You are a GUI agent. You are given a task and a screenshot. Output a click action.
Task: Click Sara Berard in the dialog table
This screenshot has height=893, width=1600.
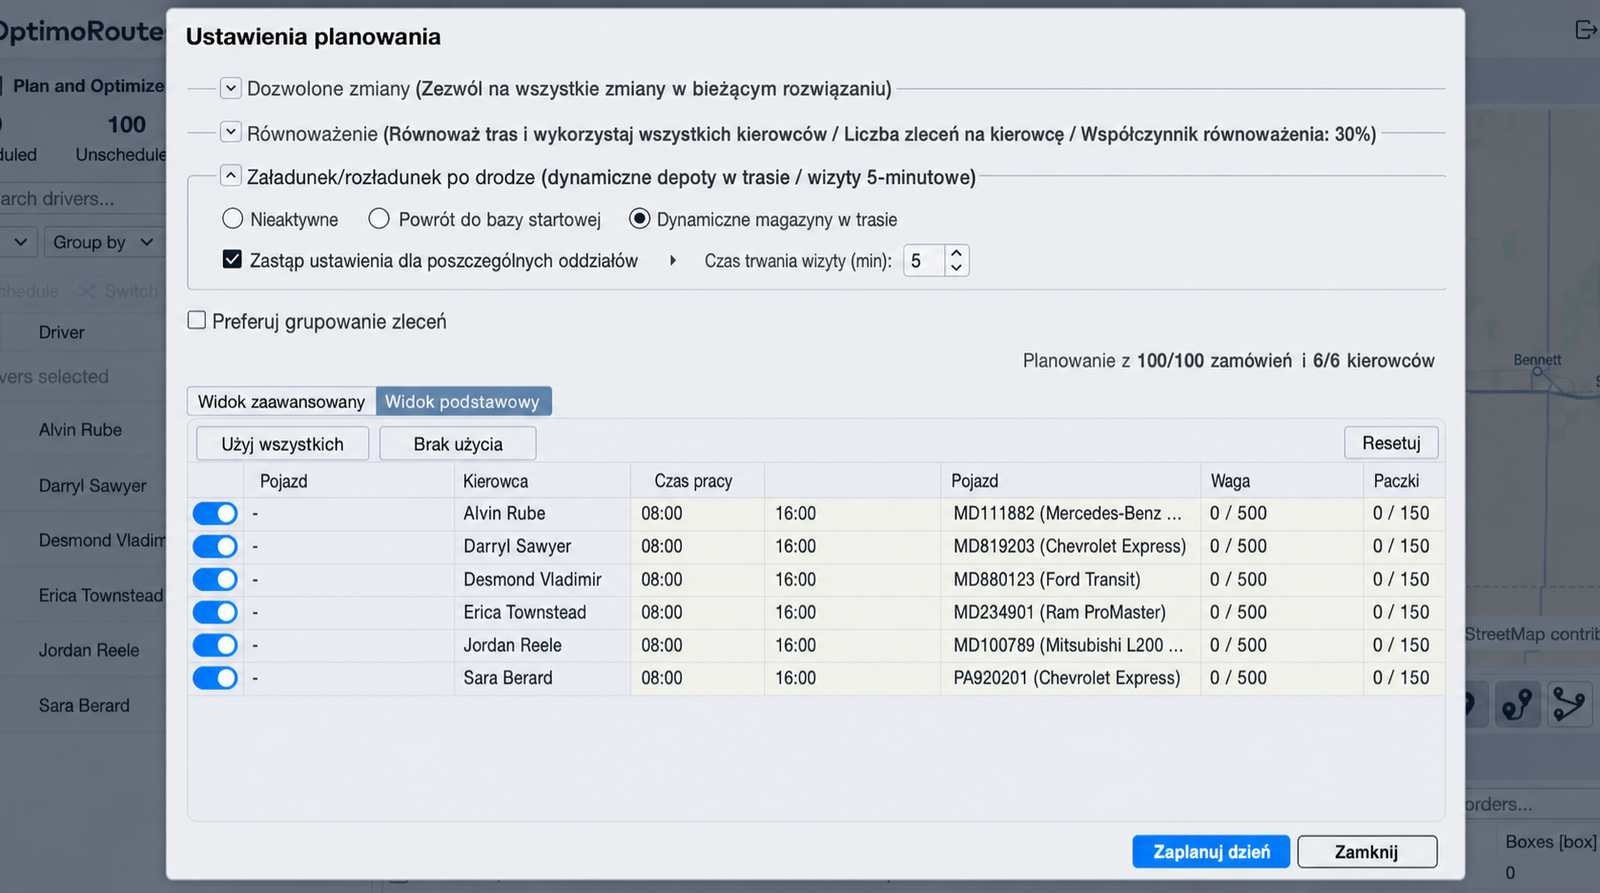click(x=508, y=678)
